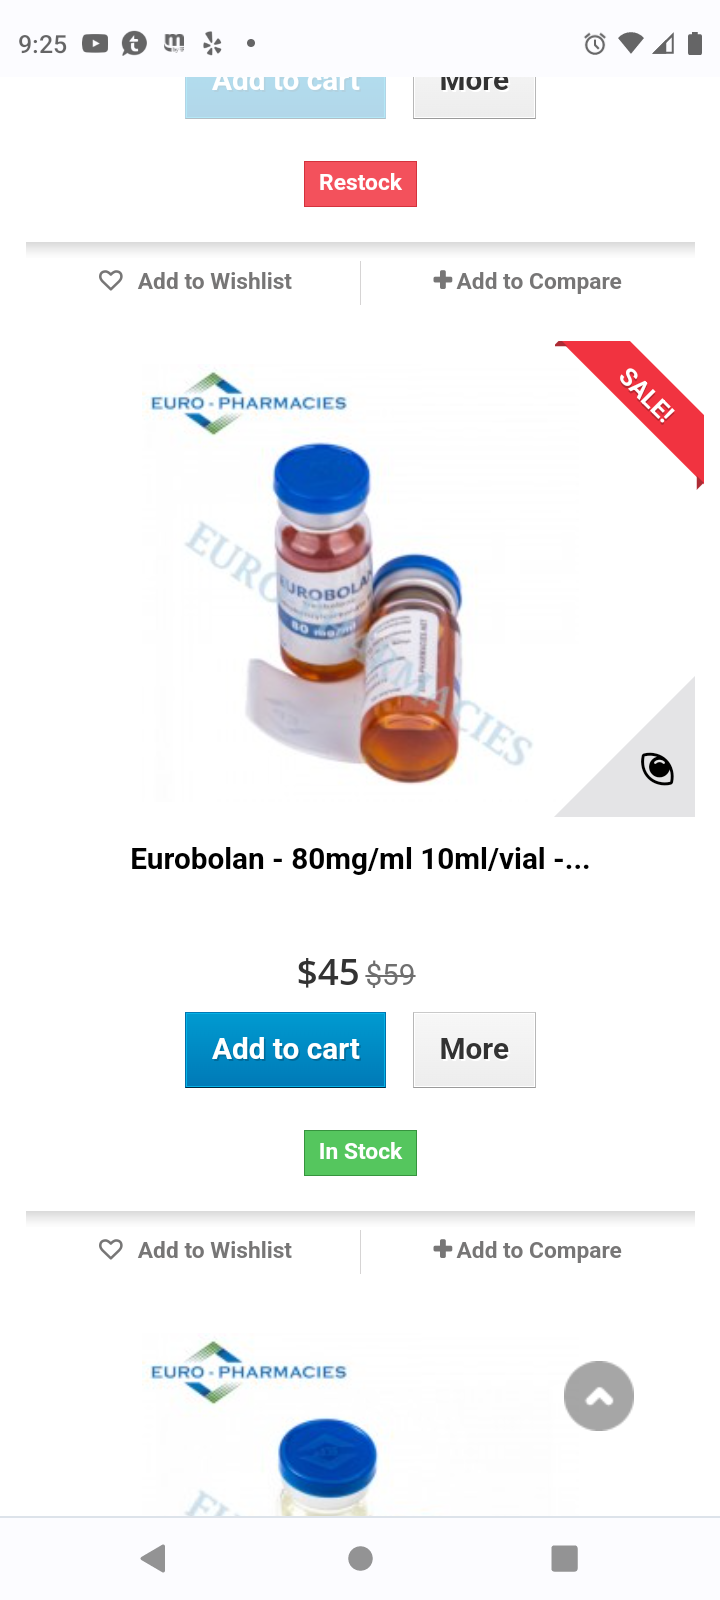
Task: Click the heart icon beside Eurobolan's Add to Wishlist
Action: click(111, 1249)
